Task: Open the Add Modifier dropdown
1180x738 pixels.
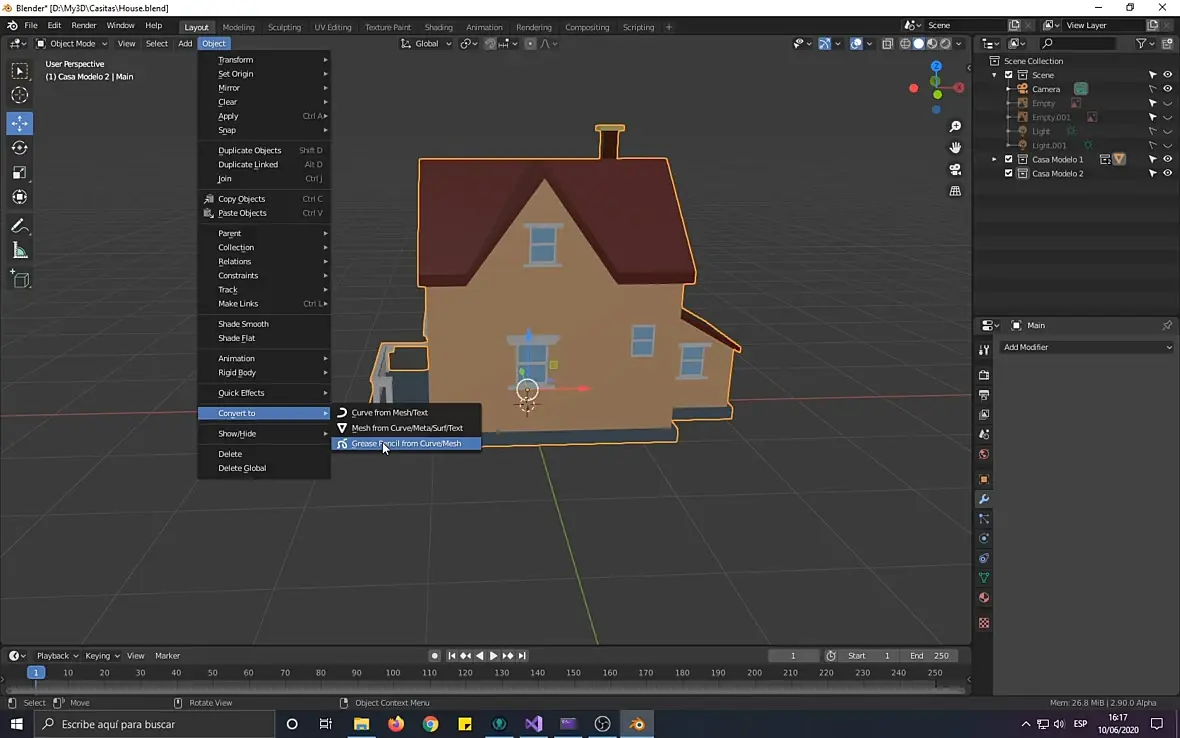Action: pyautogui.click(x=1087, y=347)
